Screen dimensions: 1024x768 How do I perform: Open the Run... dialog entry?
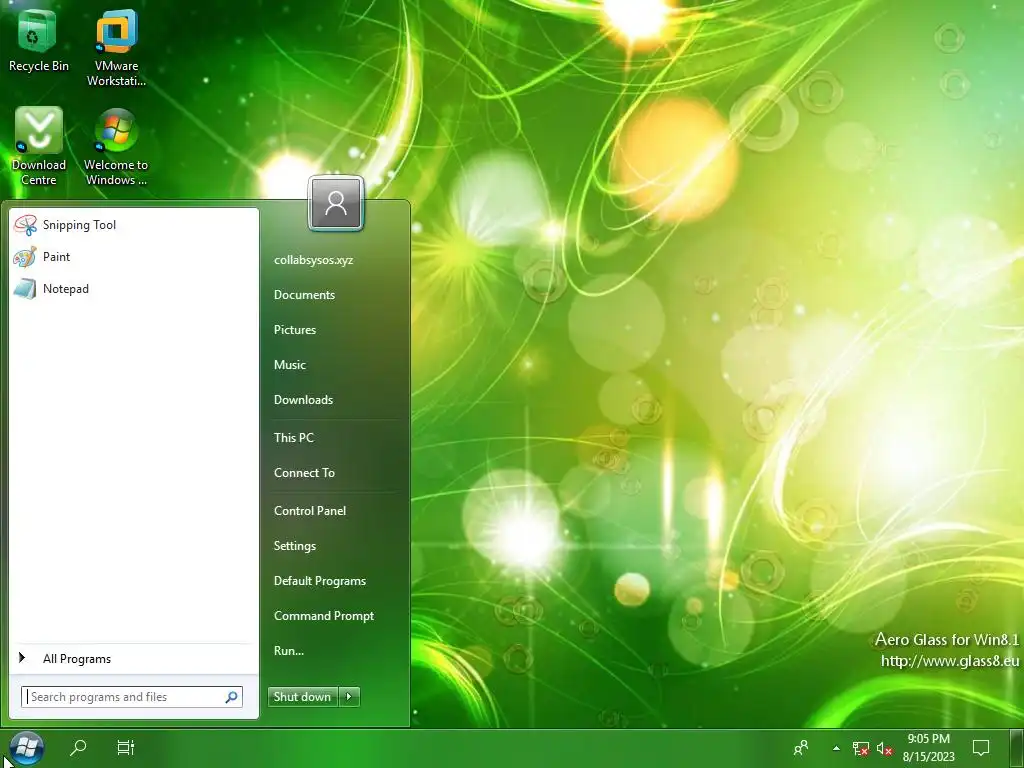(x=289, y=651)
